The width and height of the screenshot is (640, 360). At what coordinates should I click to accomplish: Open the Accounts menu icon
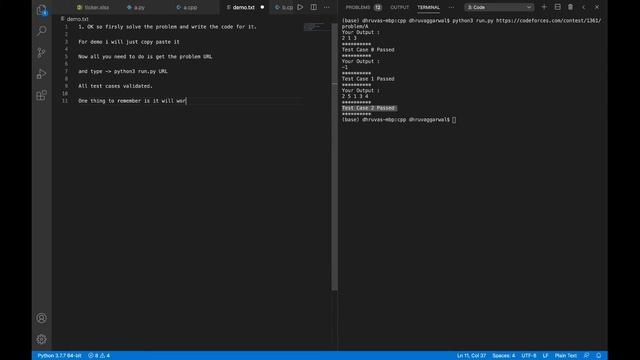(x=42, y=318)
